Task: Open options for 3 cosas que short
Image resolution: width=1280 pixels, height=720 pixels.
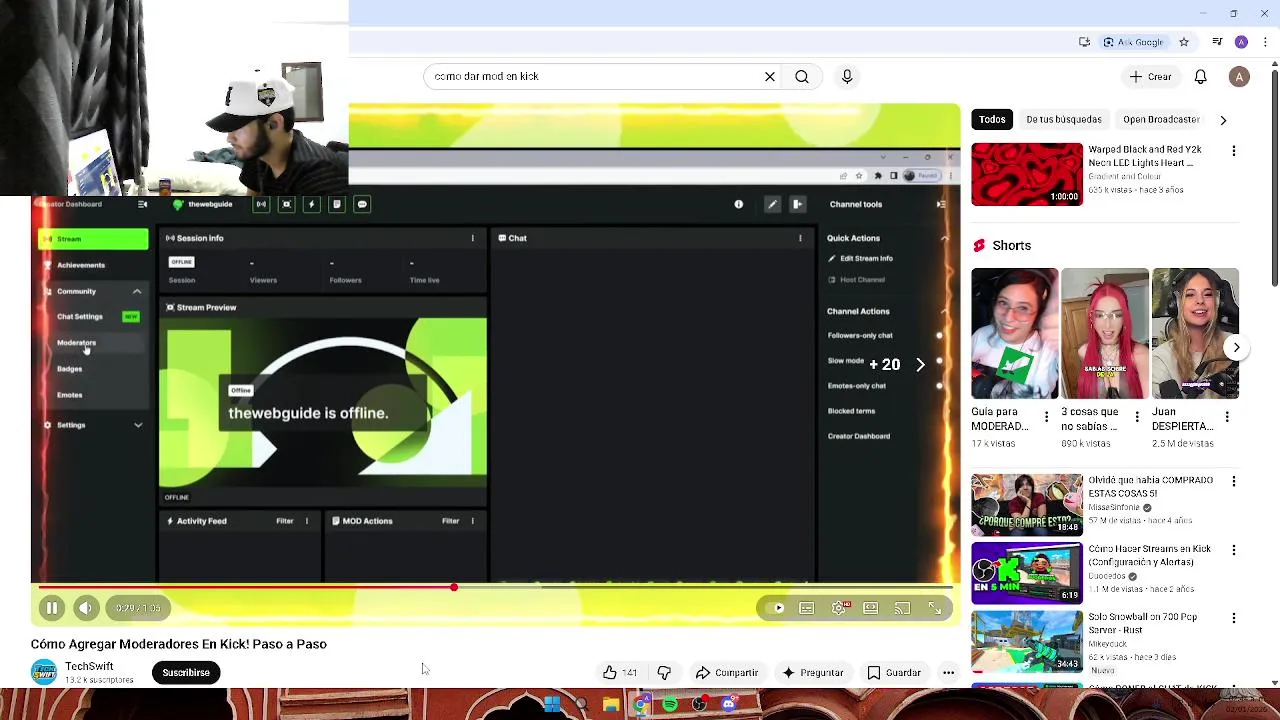Action: pyautogui.click(x=1137, y=417)
